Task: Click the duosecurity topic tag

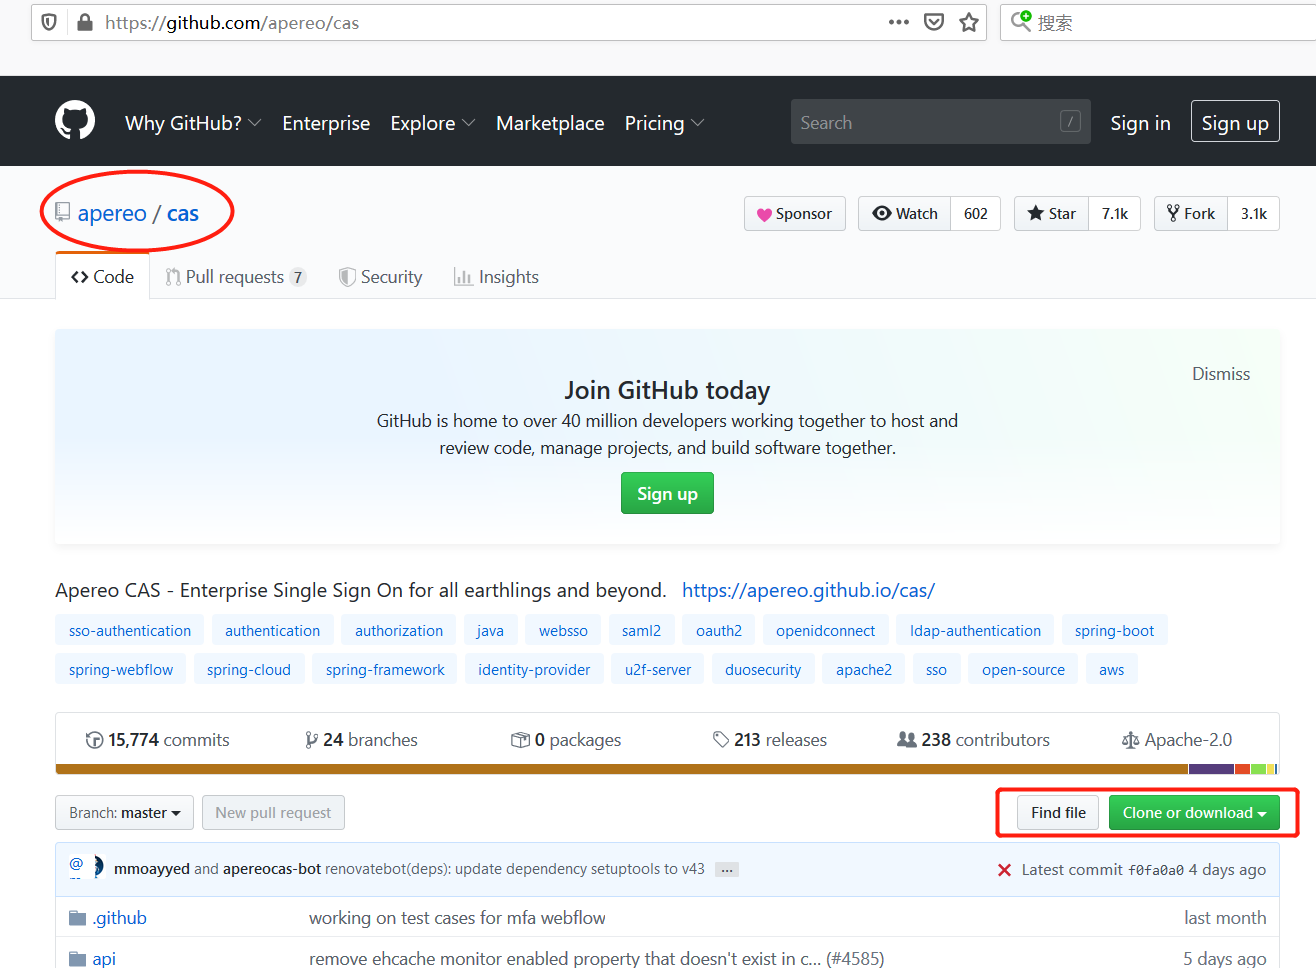Action: pos(763,670)
